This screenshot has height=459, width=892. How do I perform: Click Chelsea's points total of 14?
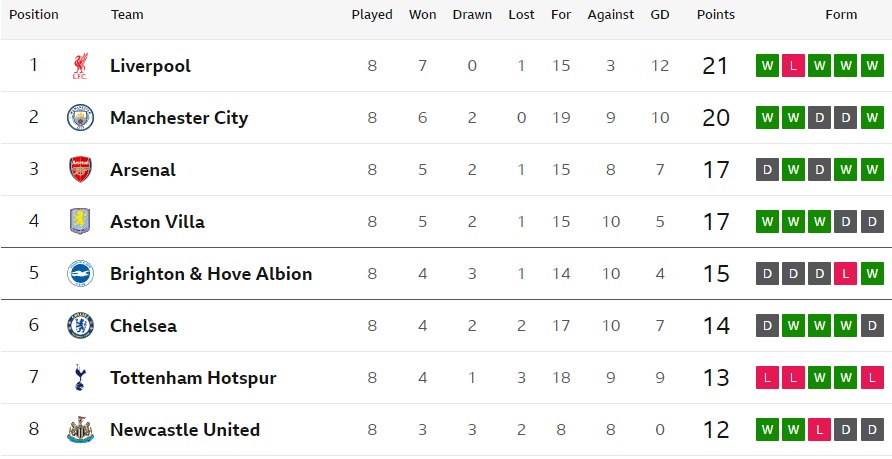(x=716, y=326)
